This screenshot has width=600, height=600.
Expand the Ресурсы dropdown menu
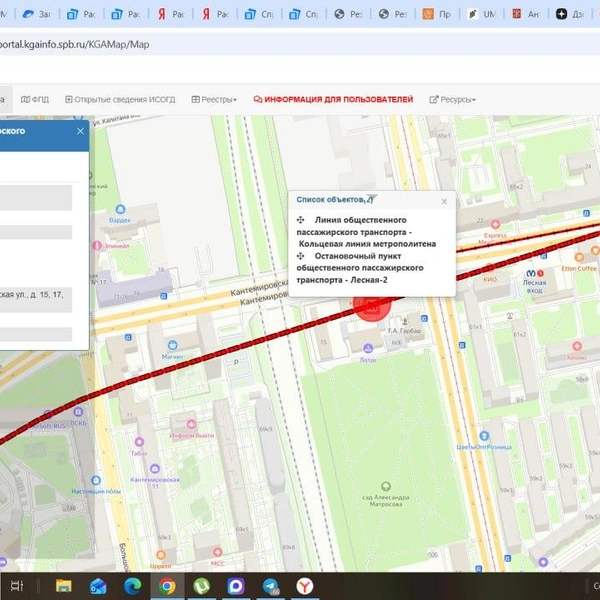(x=453, y=99)
